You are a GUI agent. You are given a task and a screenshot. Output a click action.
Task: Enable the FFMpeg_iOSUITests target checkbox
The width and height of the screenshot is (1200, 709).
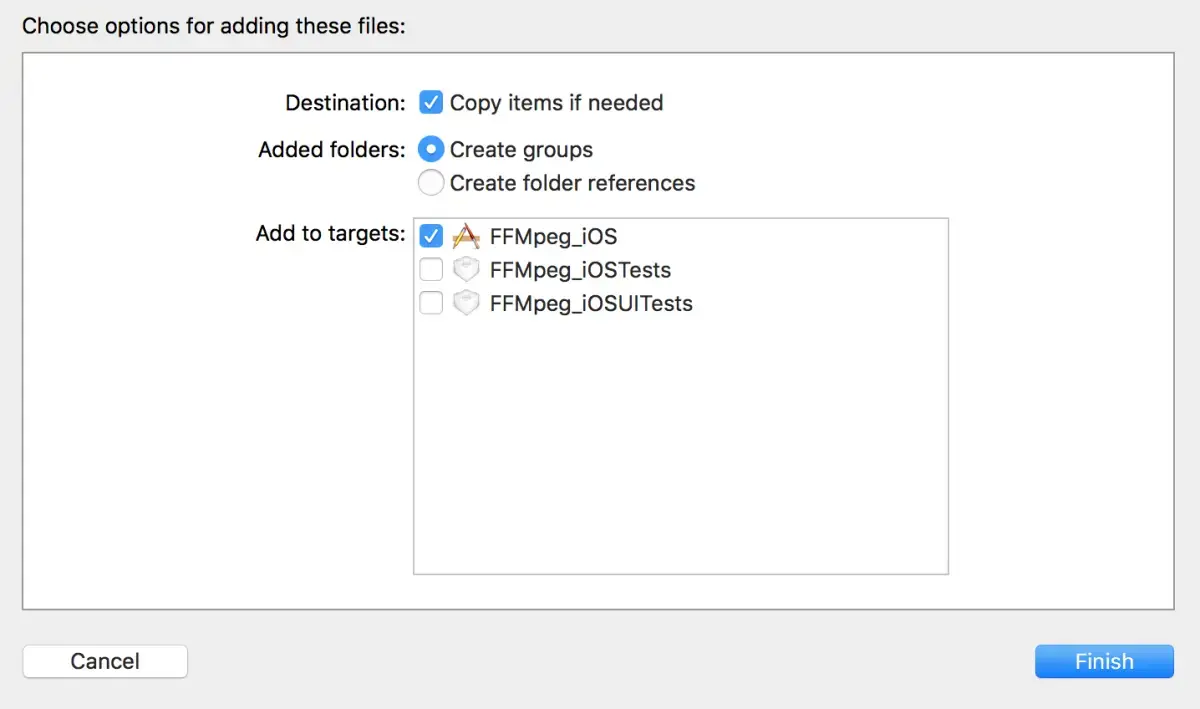431,303
